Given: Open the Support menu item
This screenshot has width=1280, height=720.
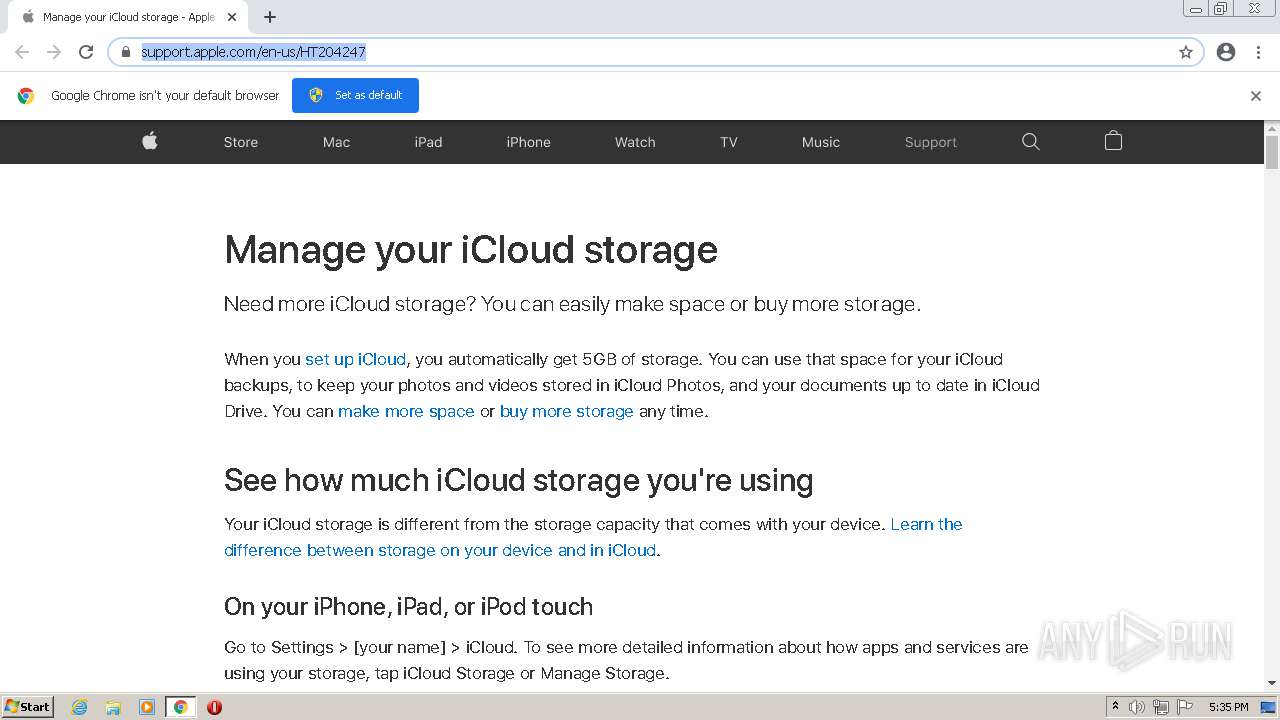Looking at the screenshot, I should tap(931, 142).
